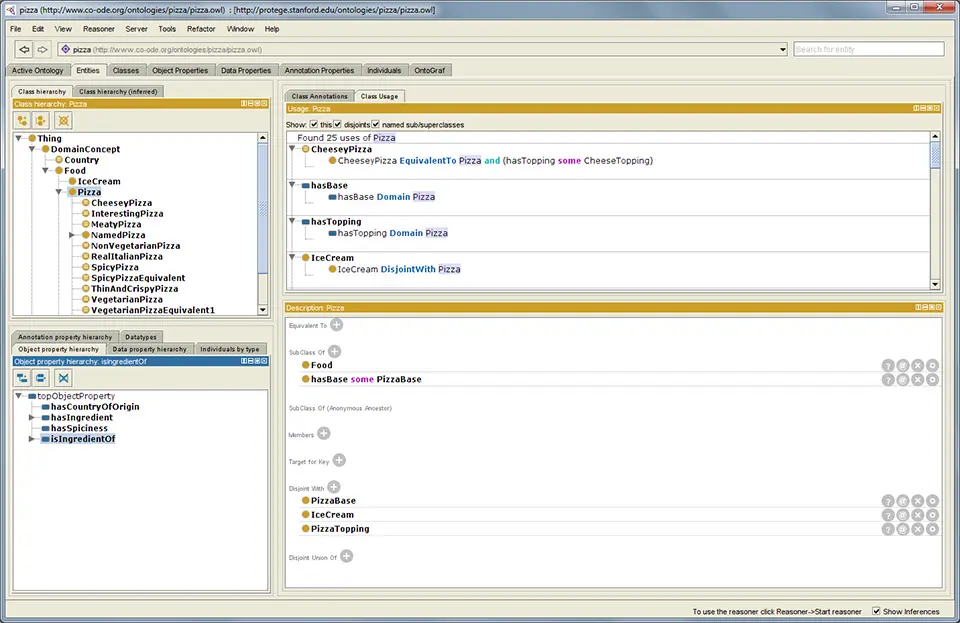
Task: Open the ontology address dropdown arrow
Action: point(783,49)
